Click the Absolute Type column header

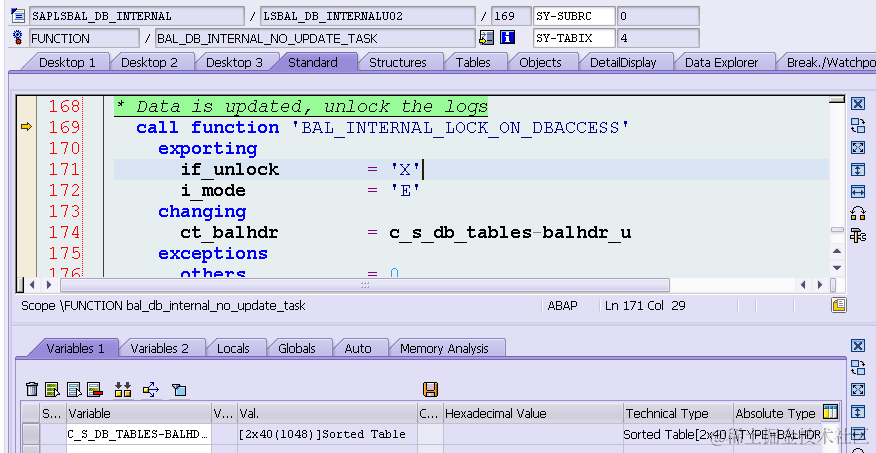(x=775, y=413)
